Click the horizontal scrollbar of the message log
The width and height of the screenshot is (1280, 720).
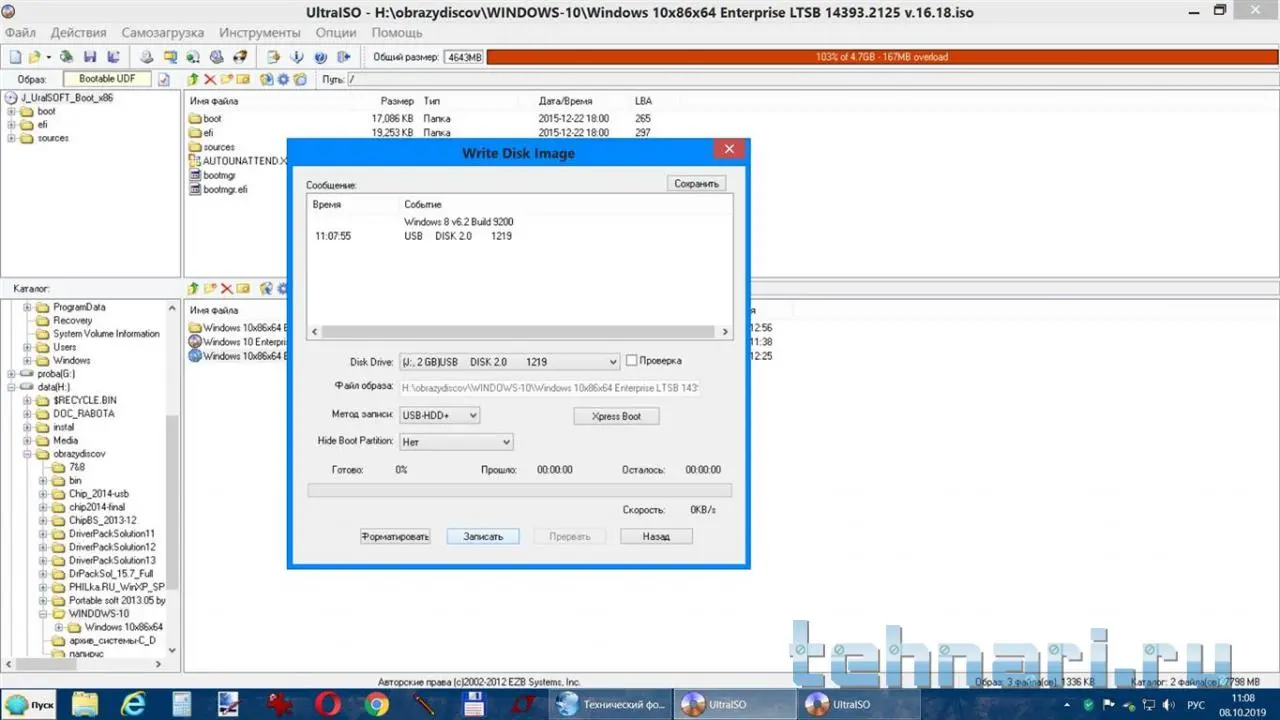[x=519, y=332]
